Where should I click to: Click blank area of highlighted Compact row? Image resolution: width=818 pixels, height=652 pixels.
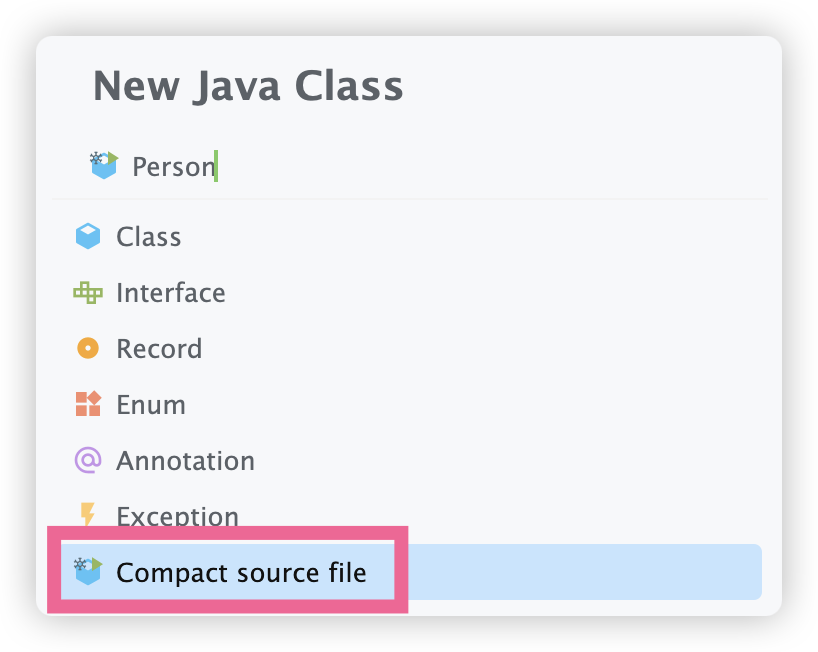[x=580, y=573]
